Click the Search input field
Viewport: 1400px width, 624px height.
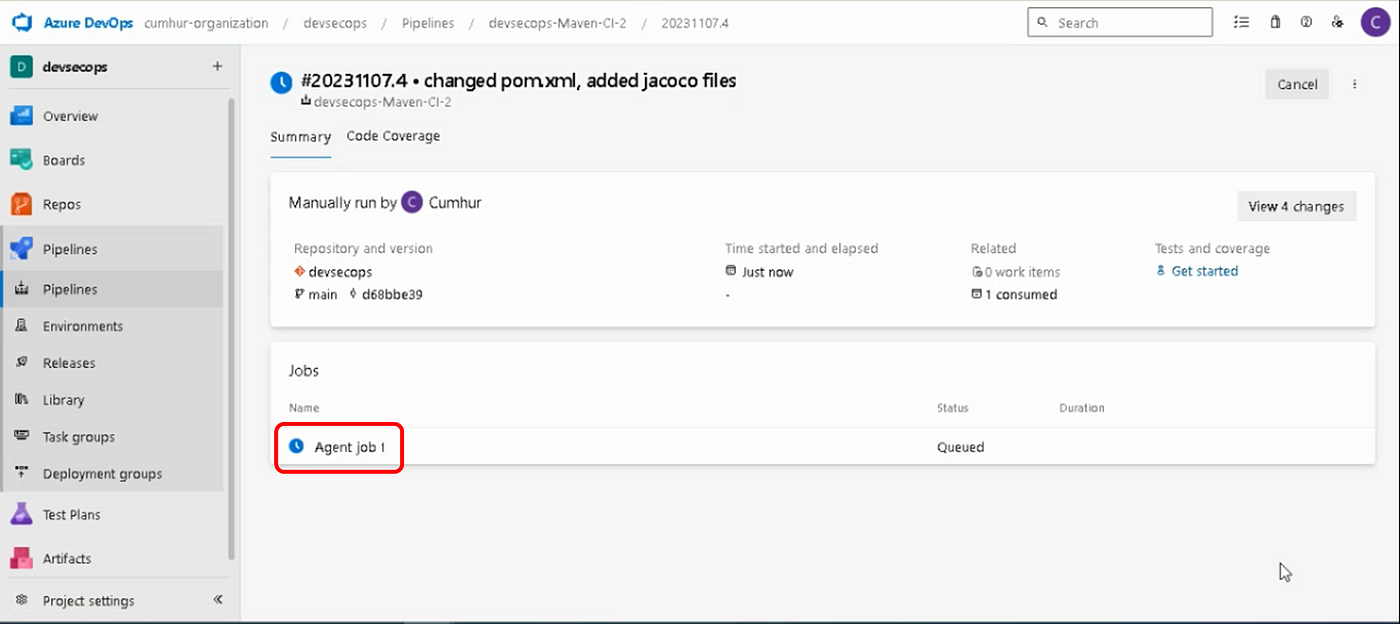(x=1120, y=22)
